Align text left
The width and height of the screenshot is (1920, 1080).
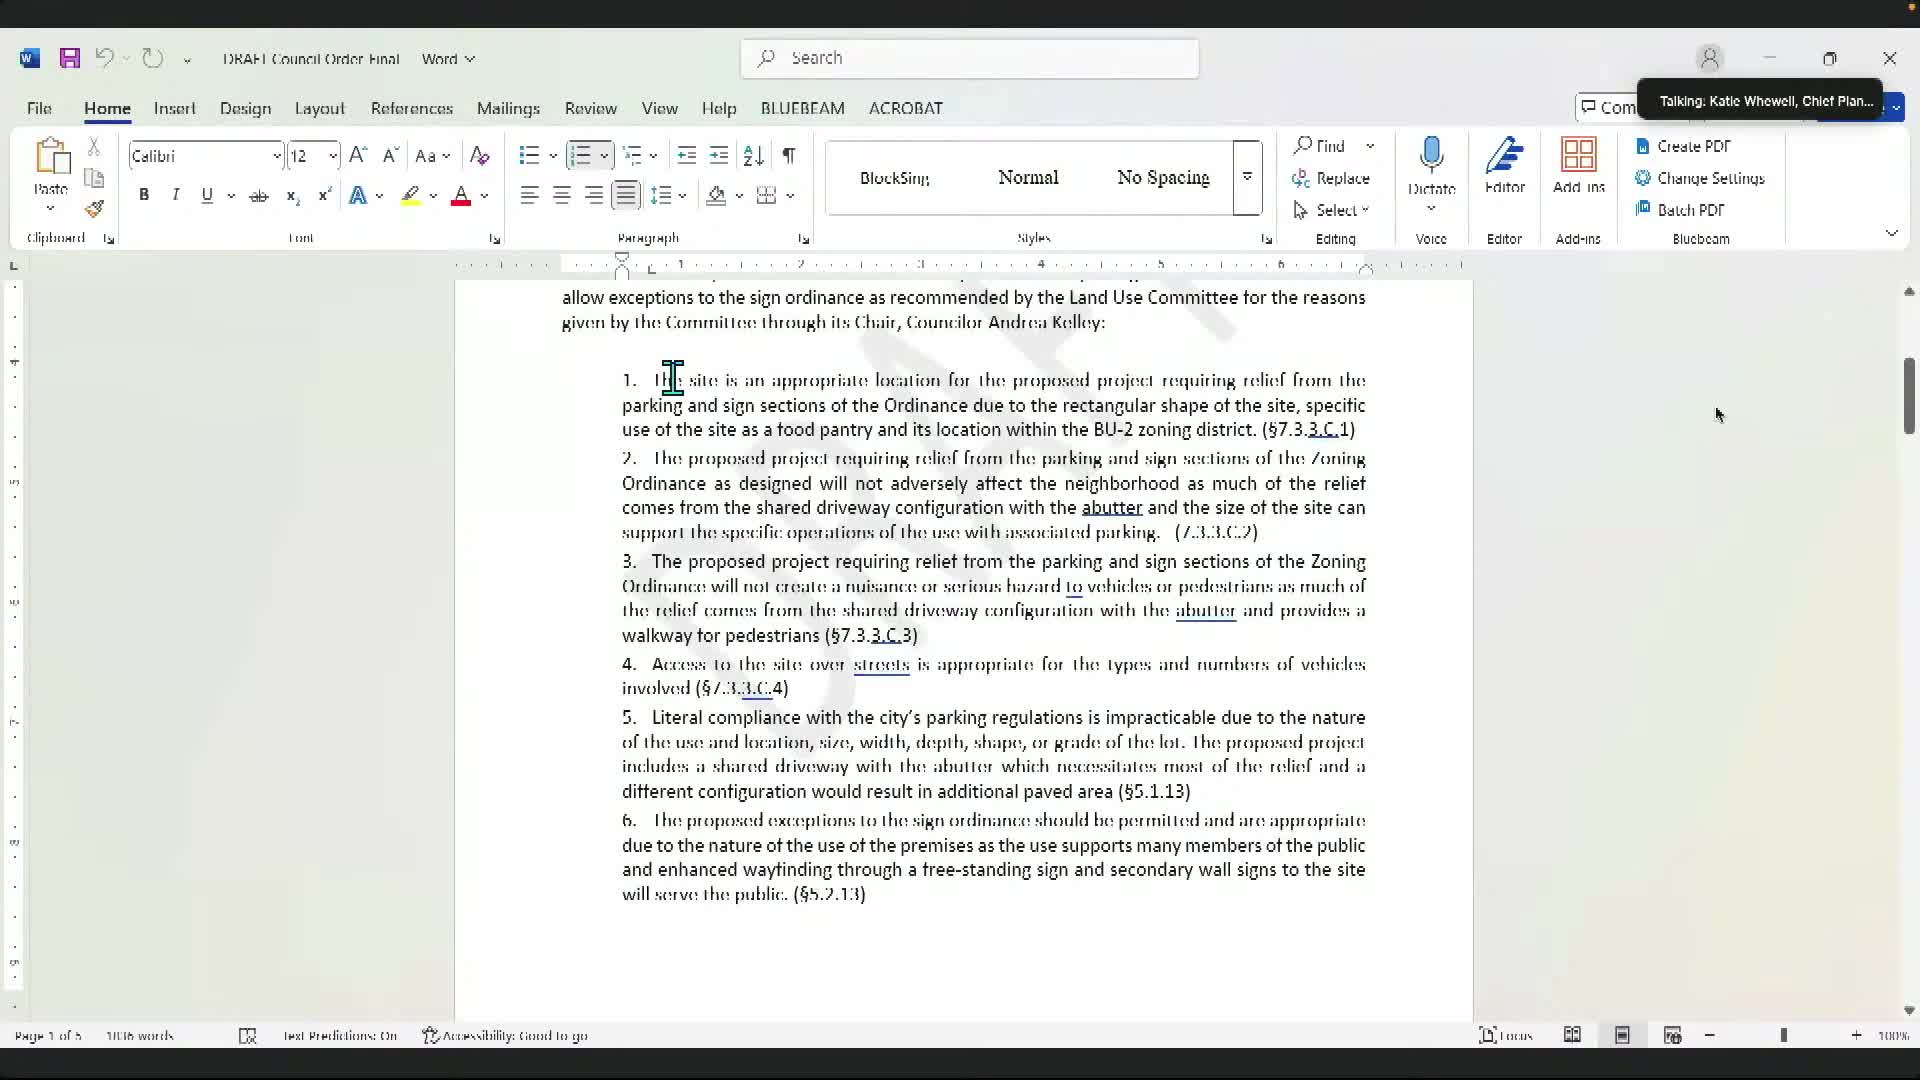click(x=530, y=196)
